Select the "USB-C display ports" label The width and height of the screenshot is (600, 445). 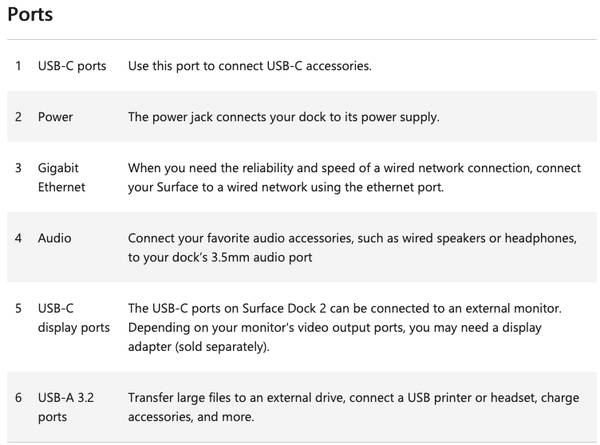coord(73,317)
